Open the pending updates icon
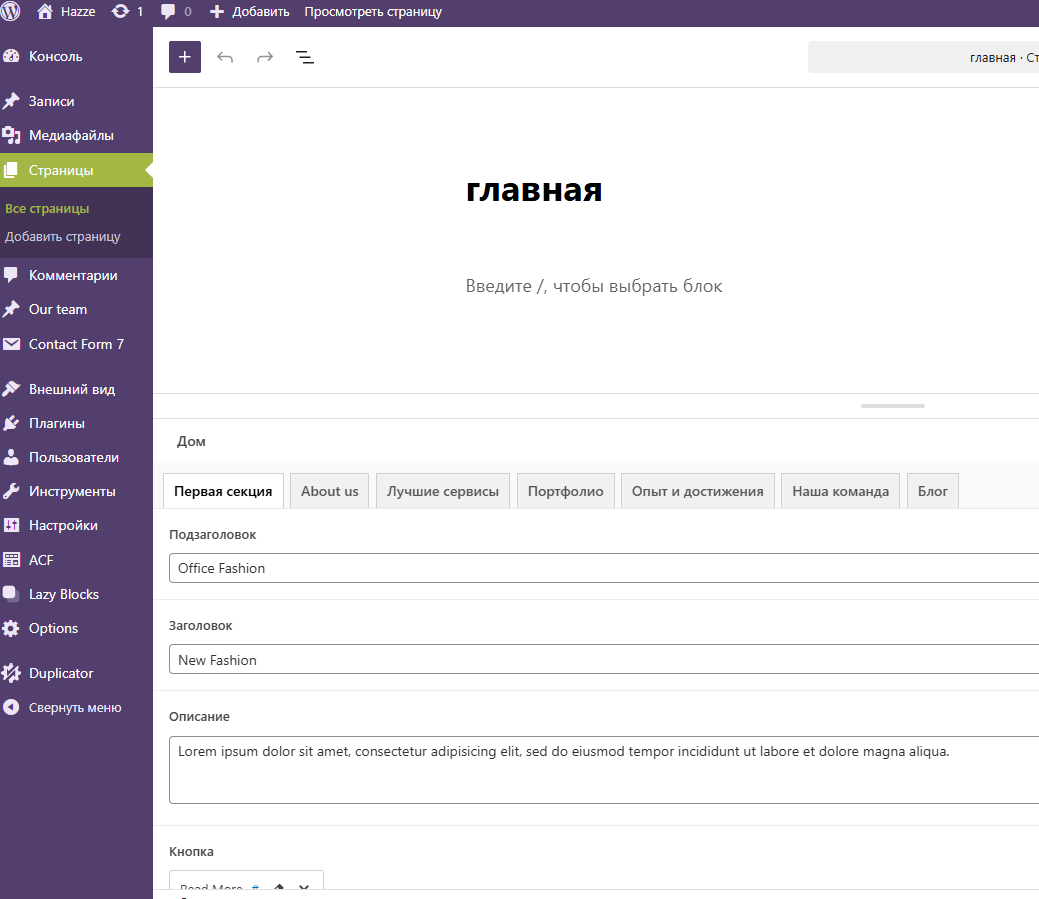The height and width of the screenshot is (899, 1039). point(127,11)
